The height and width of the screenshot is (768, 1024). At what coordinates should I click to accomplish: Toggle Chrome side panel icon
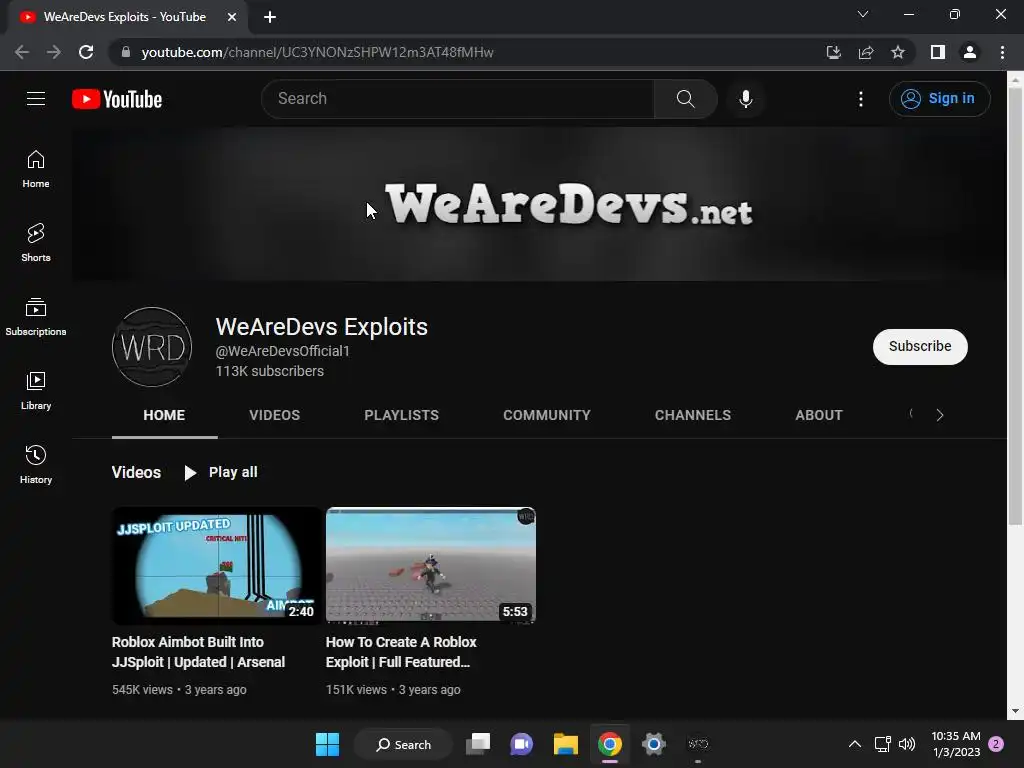click(938, 52)
